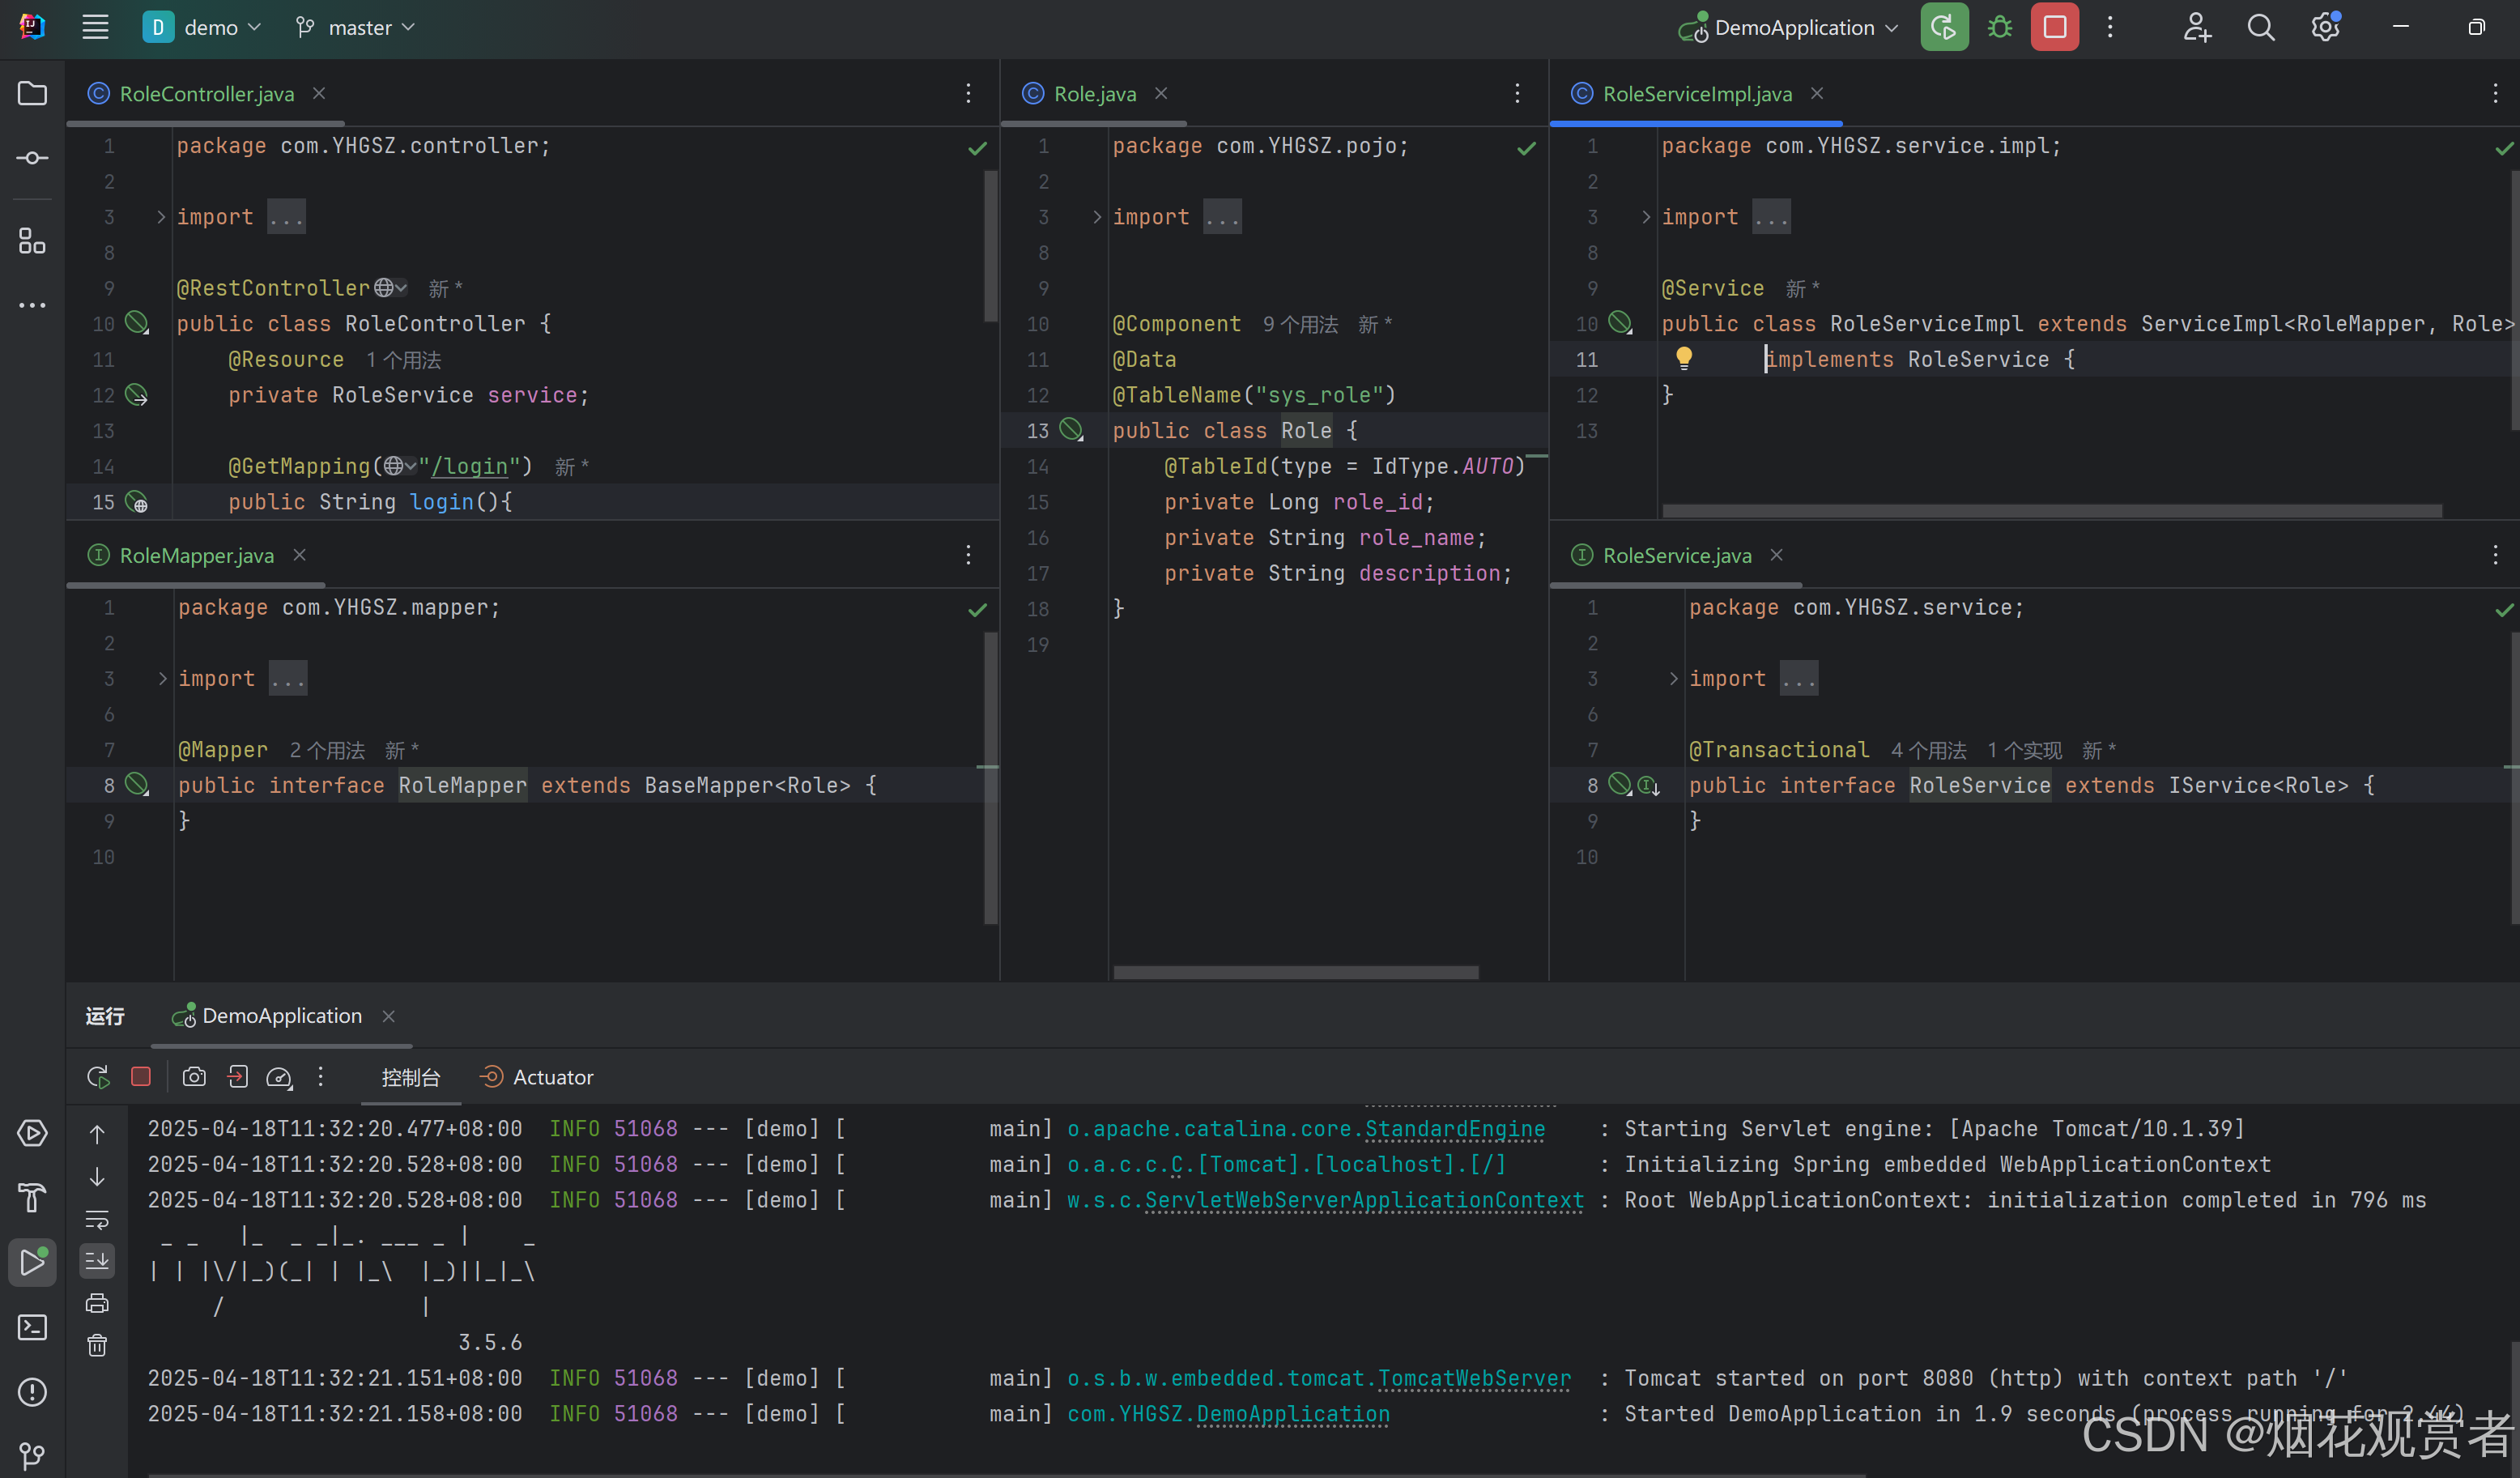The width and height of the screenshot is (2520, 1478).
Task: Open the Structure tool window
Action: [31, 241]
